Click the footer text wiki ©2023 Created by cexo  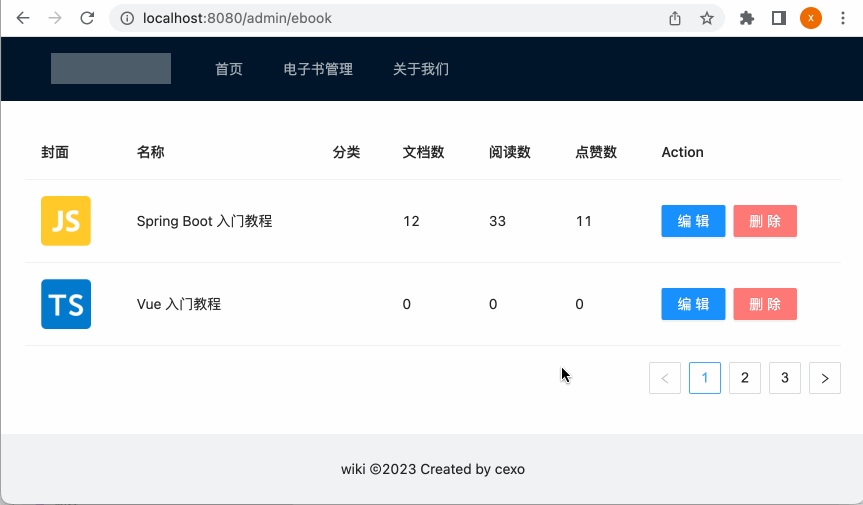point(433,469)
